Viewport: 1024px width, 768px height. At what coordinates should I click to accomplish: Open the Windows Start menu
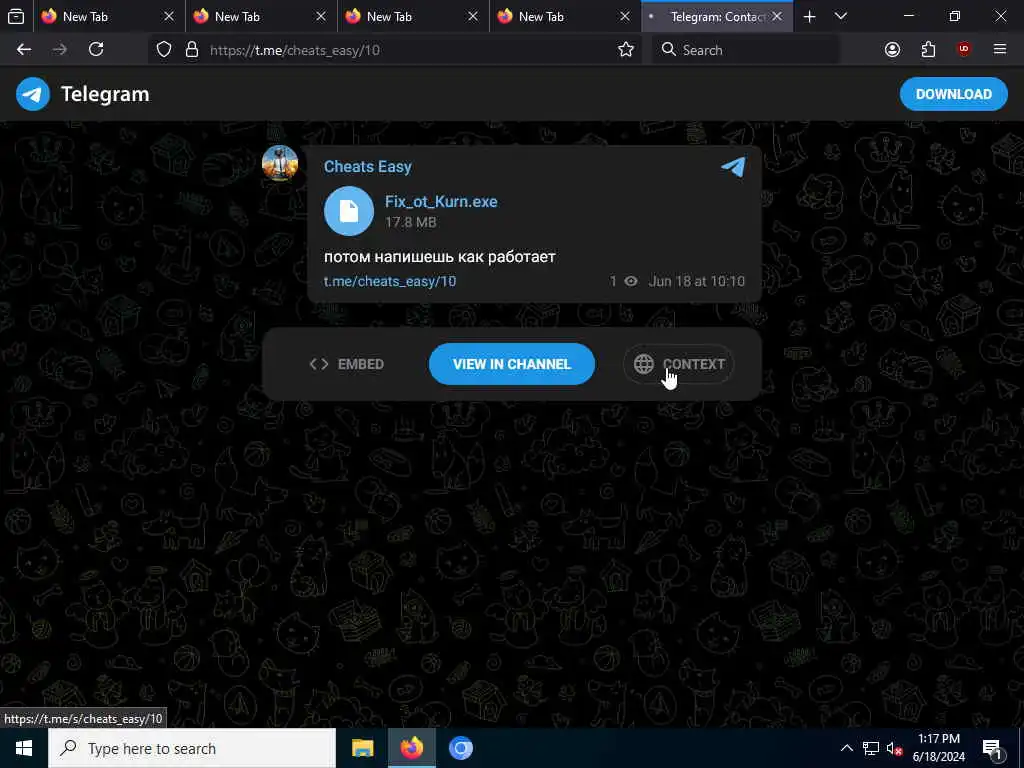24,748
